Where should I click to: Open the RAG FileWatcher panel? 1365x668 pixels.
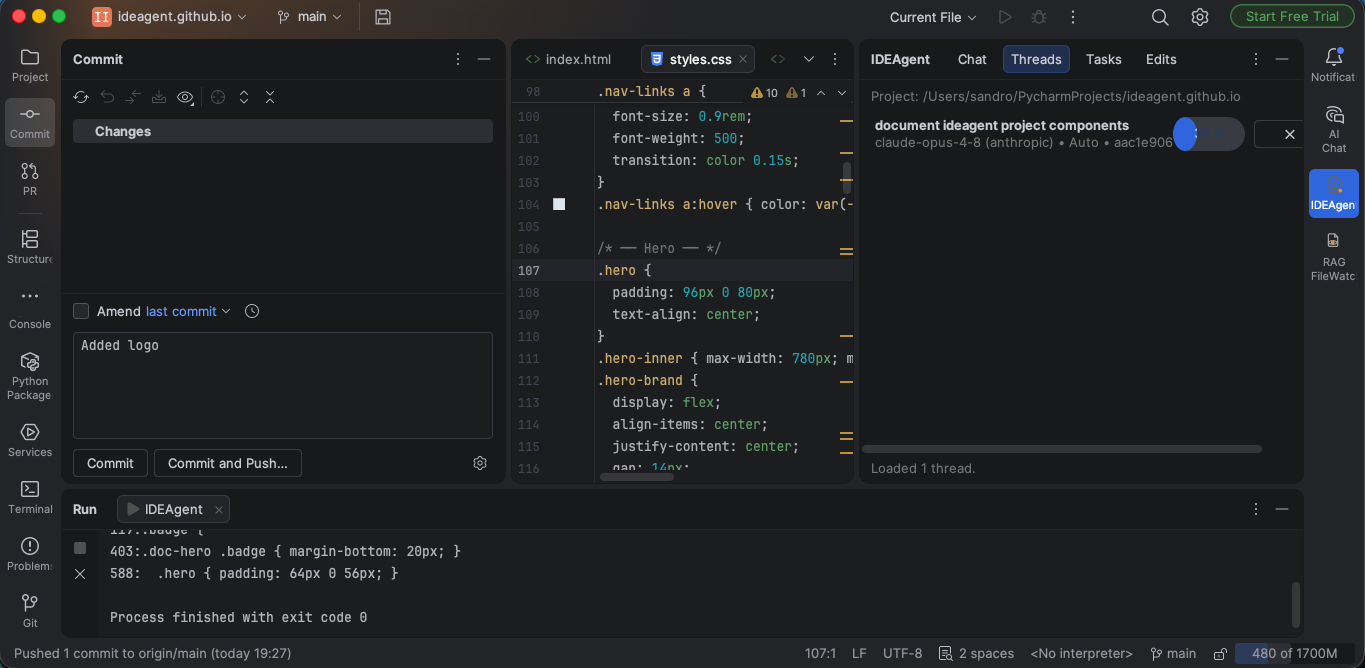pyautogui.click(x=1334, y=256)
